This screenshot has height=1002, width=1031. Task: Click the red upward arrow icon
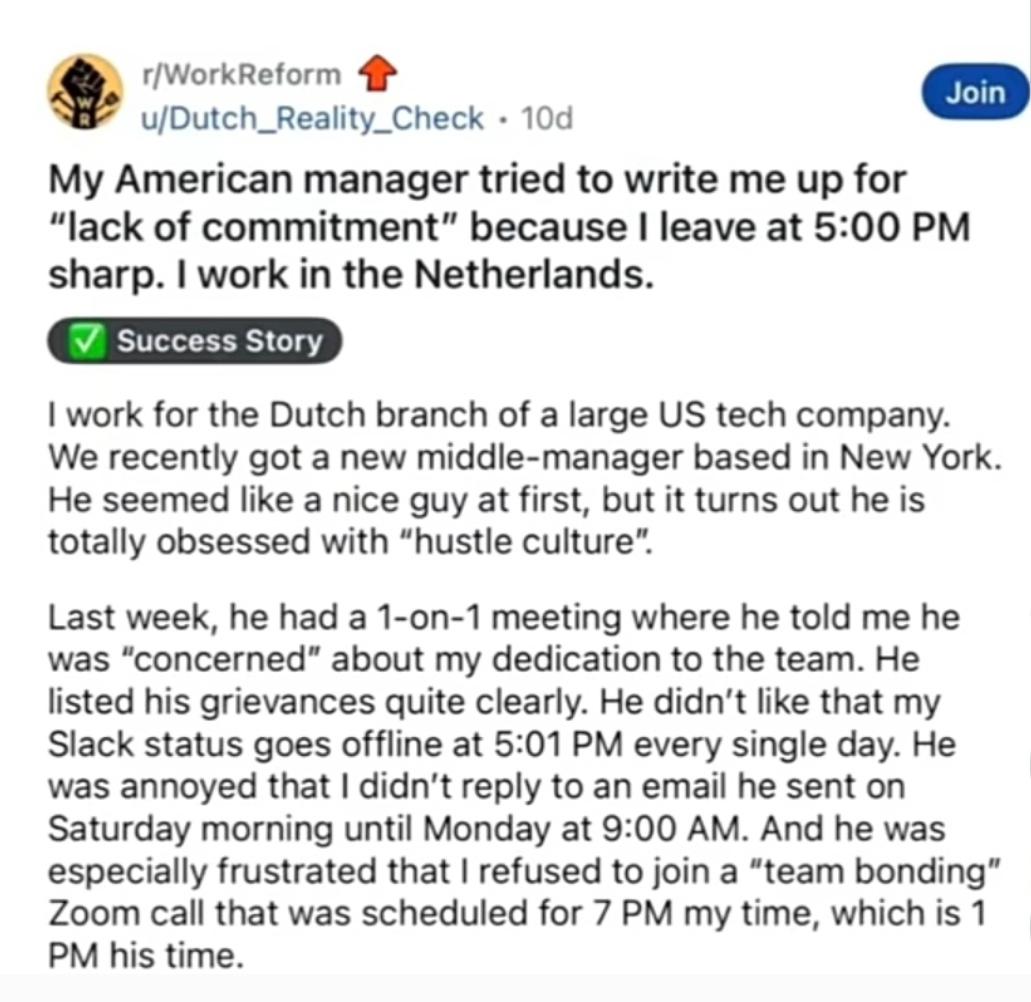tap(379, 74)
